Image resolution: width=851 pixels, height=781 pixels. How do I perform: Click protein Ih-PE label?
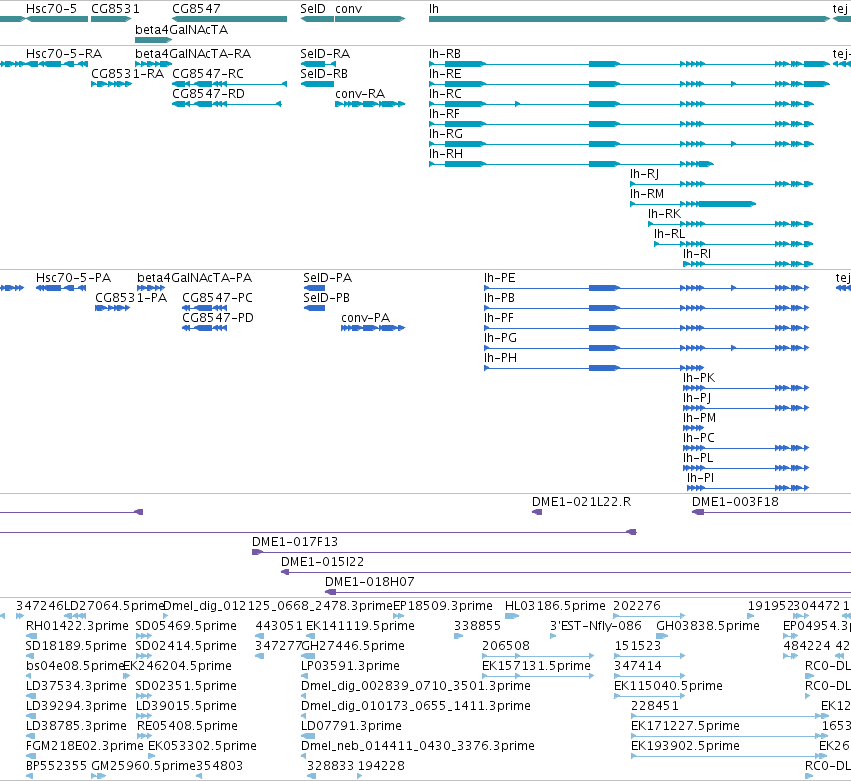coord(499,278)
